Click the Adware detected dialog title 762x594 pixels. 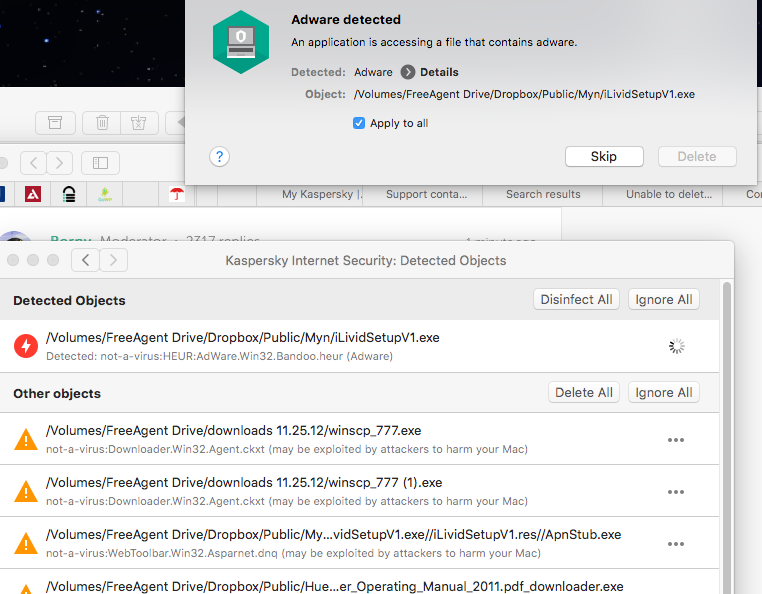point(346,19)
